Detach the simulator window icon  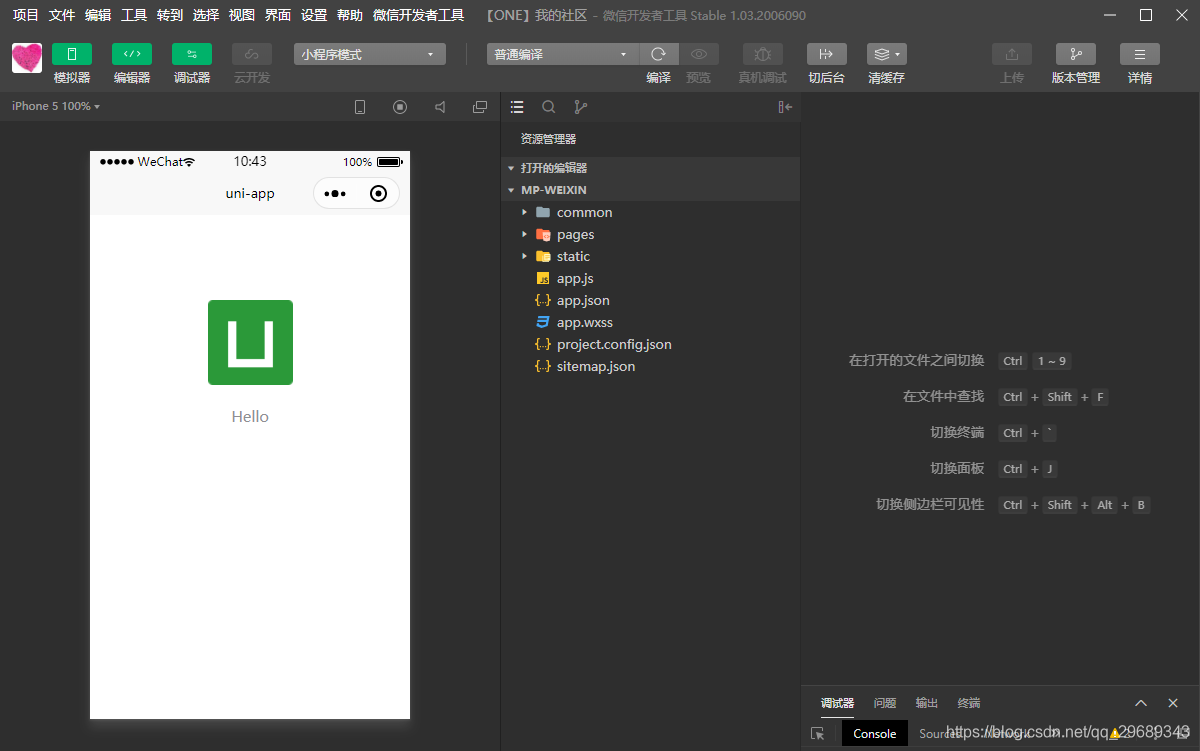(x=480, y=107)
